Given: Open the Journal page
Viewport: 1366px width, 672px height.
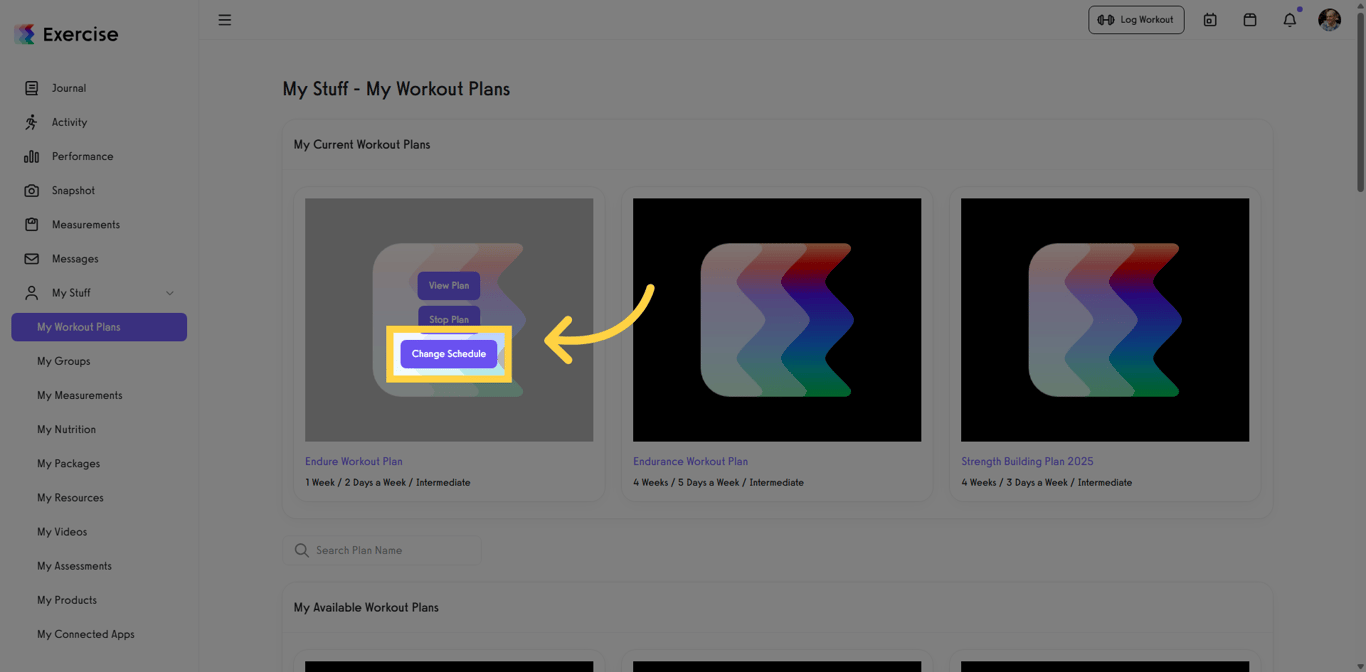Looking at the screenshot, I should pyautogui.click(x=69, y=88).
